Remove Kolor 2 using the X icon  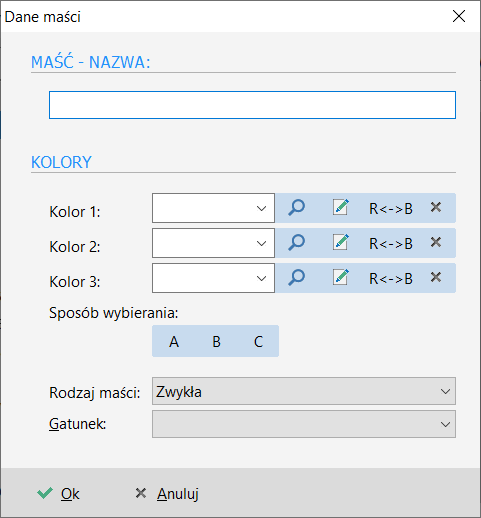[436, 243]
